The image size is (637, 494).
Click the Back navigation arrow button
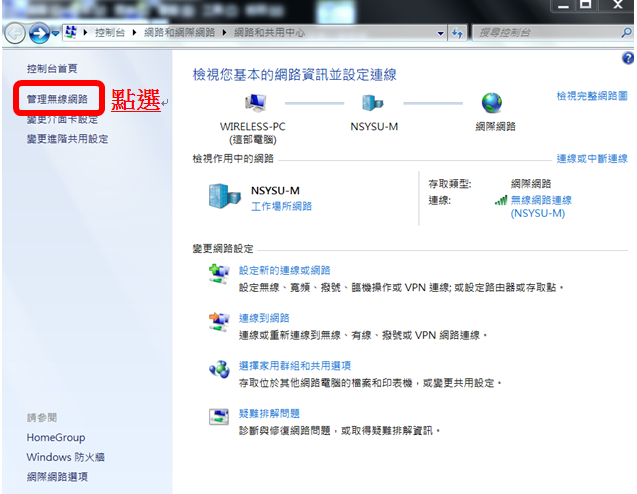[x=15, y=33]
